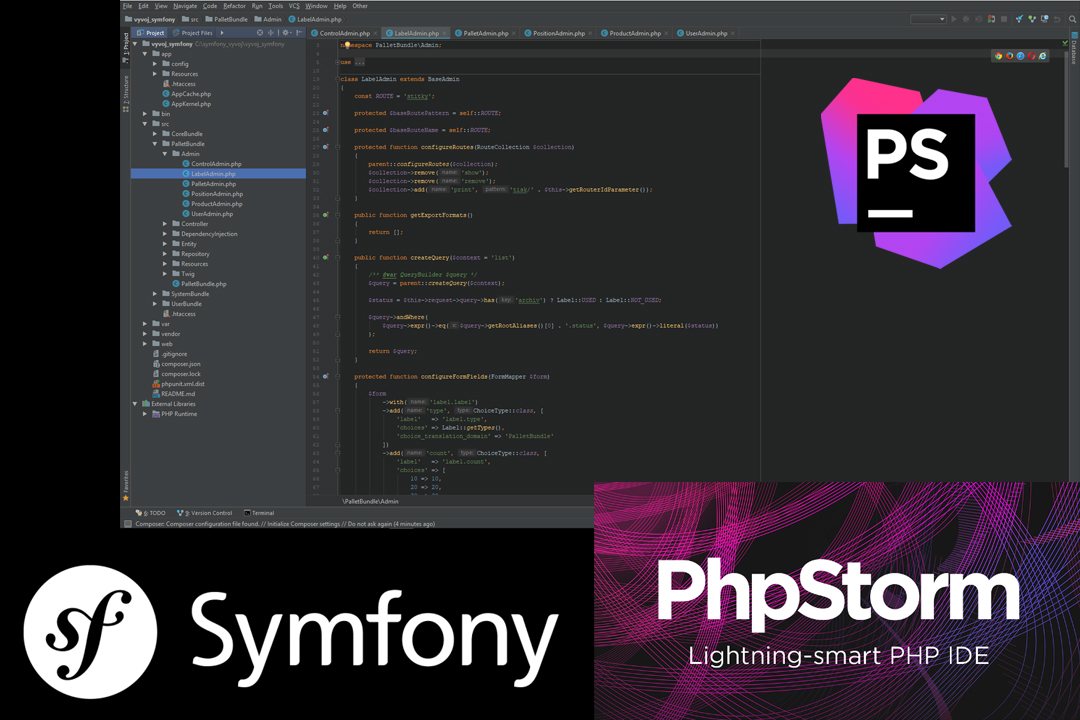The image size is (1080, 720).
Task: Select ProductAdmin.php in project tree
Action: (x=212, y=204)
